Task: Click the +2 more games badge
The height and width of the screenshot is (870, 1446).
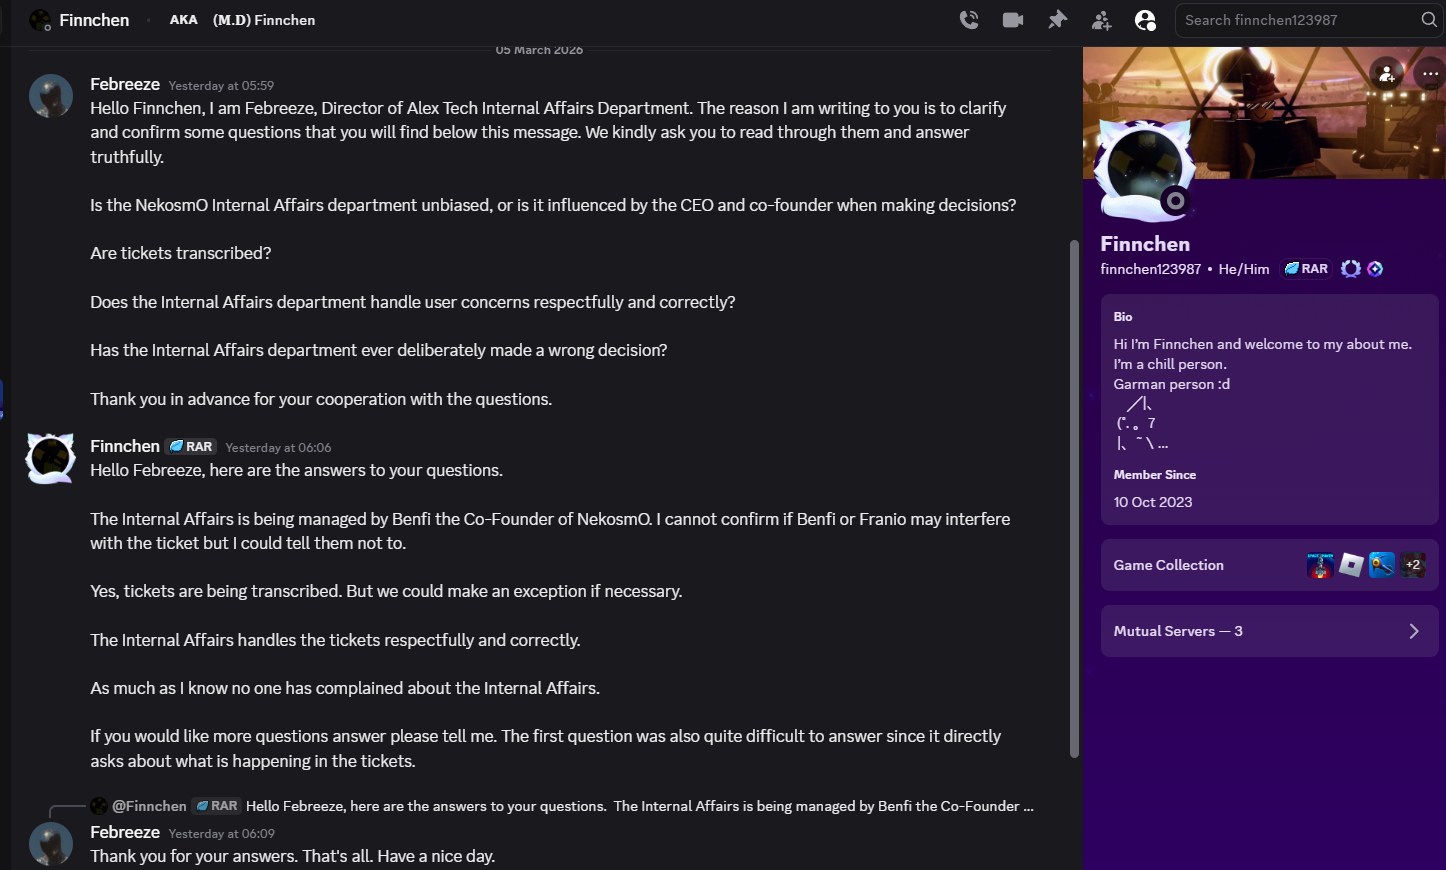Action: point(1412,565)
